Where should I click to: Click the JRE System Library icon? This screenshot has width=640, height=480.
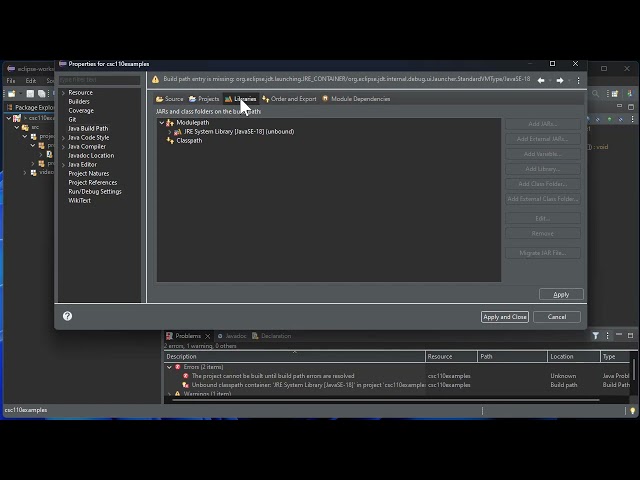point(178,132)
